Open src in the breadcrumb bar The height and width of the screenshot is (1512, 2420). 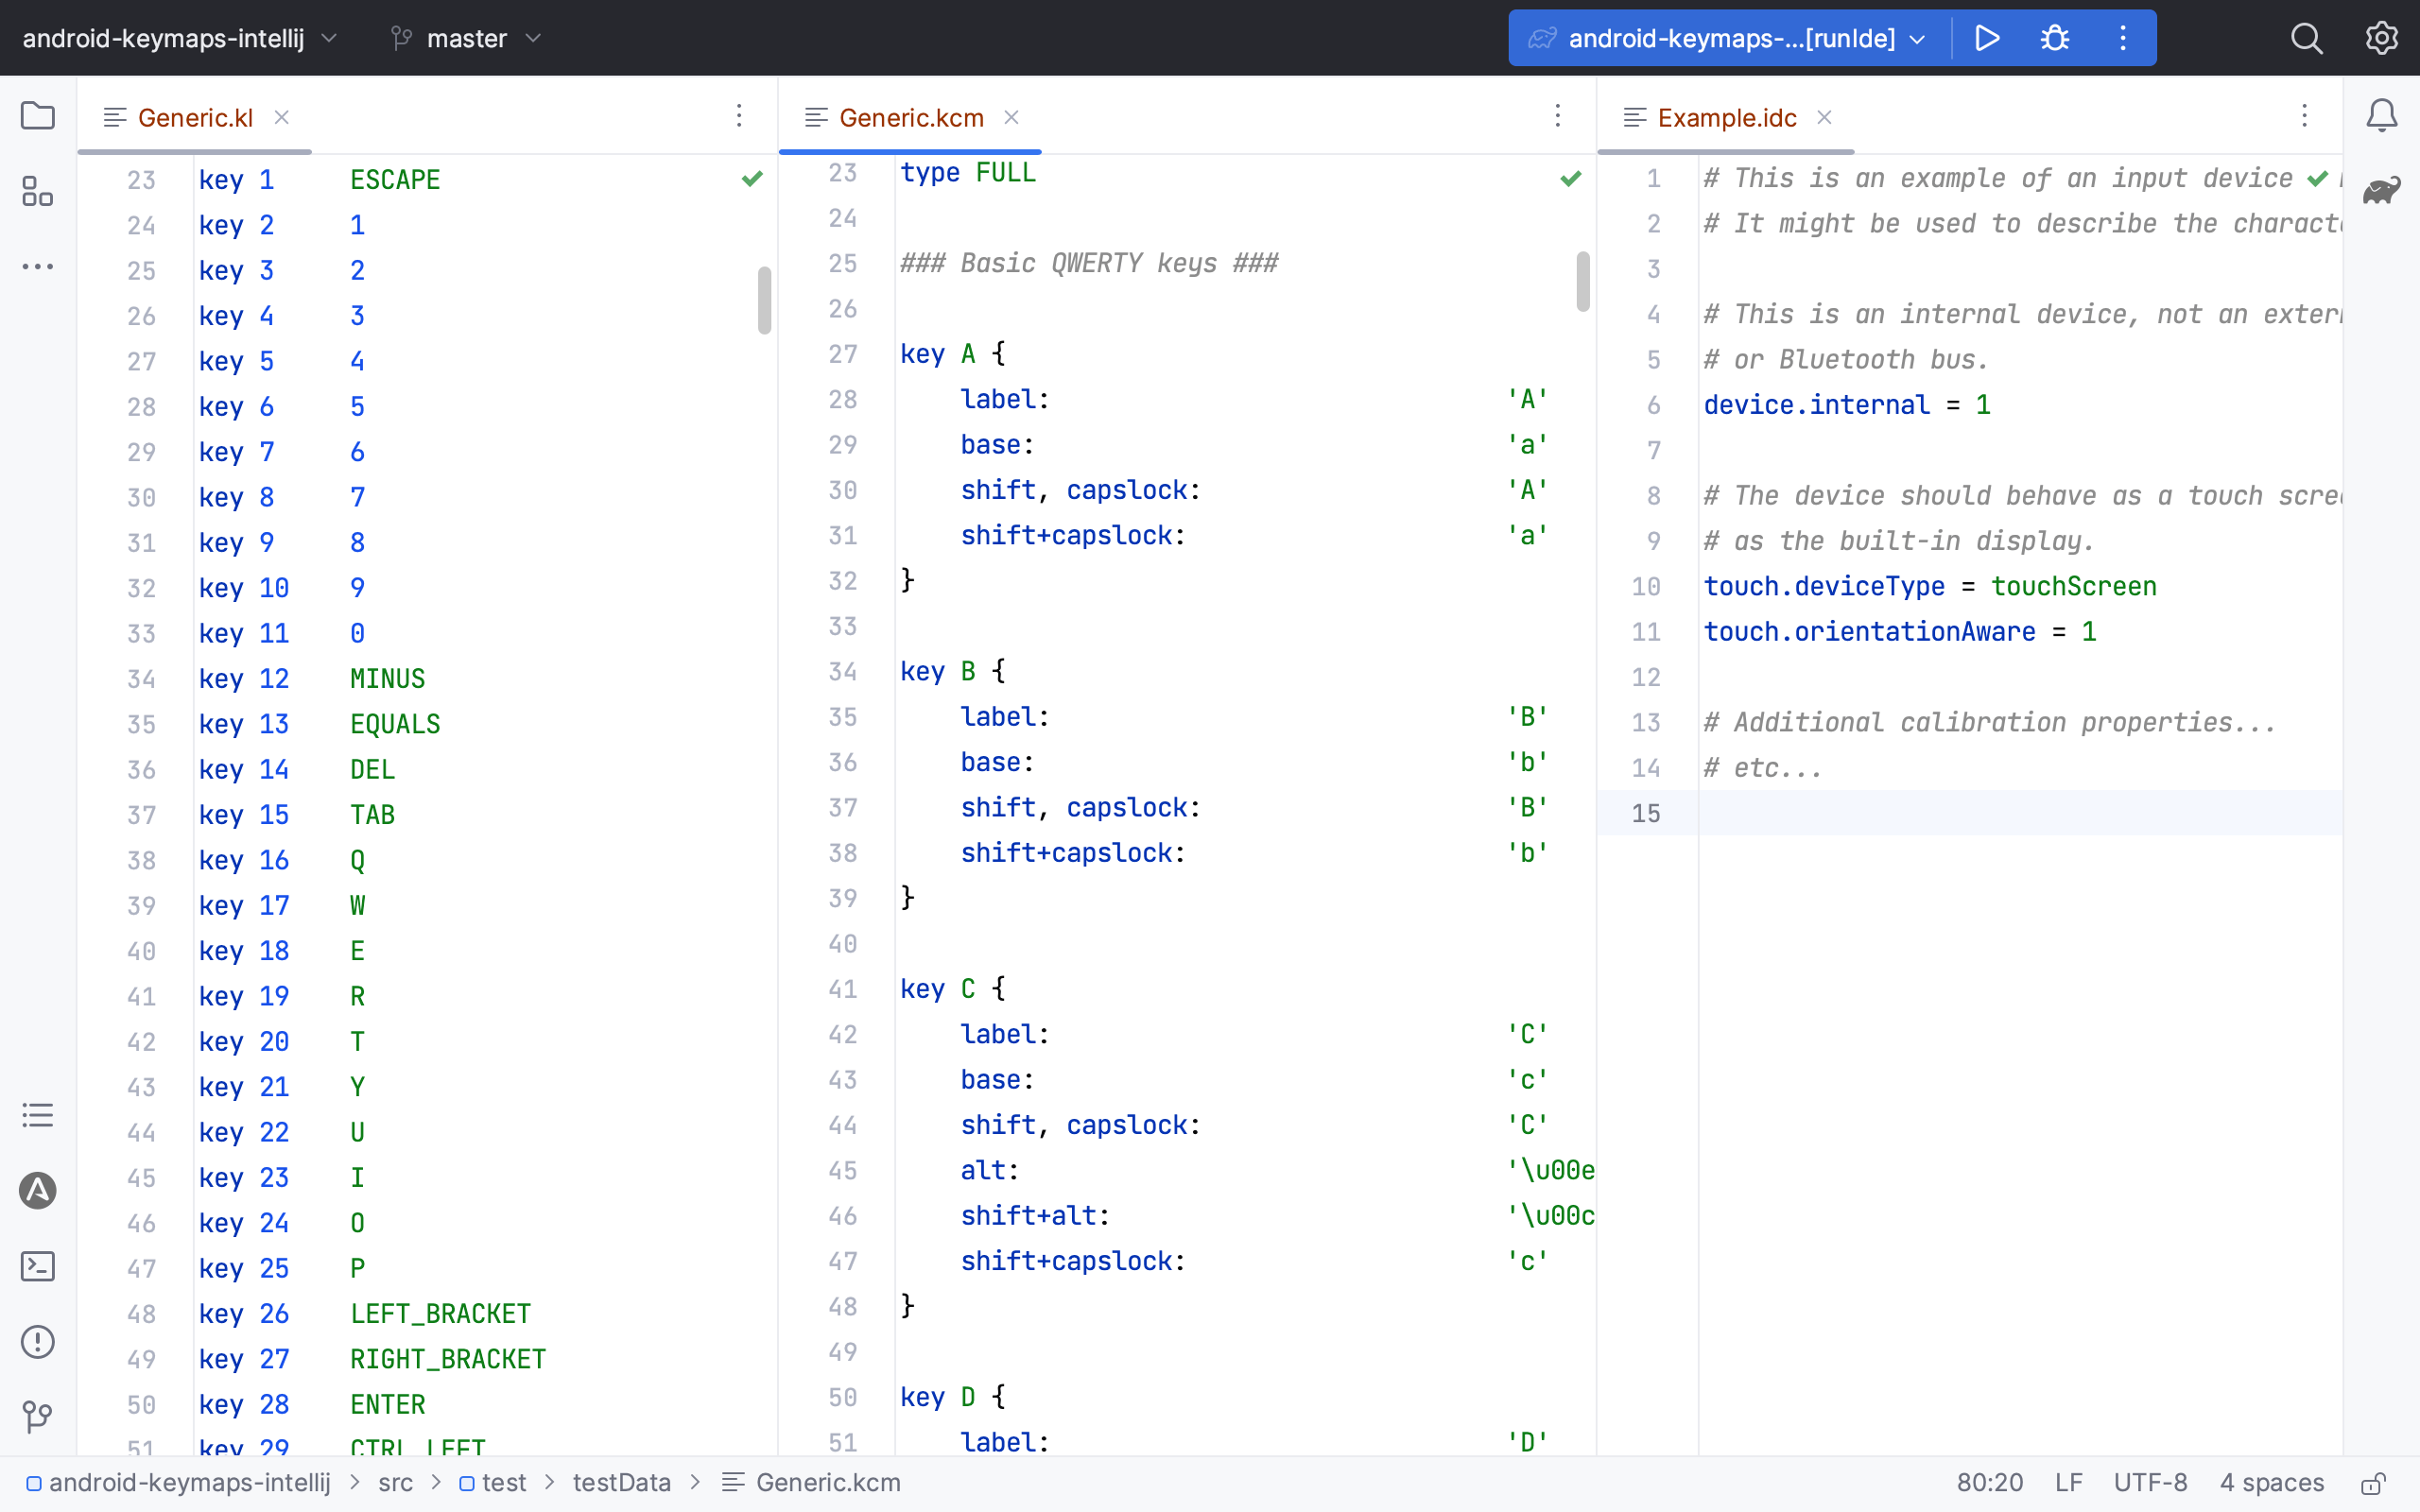pyautogui.click(x=396, y=1483)
